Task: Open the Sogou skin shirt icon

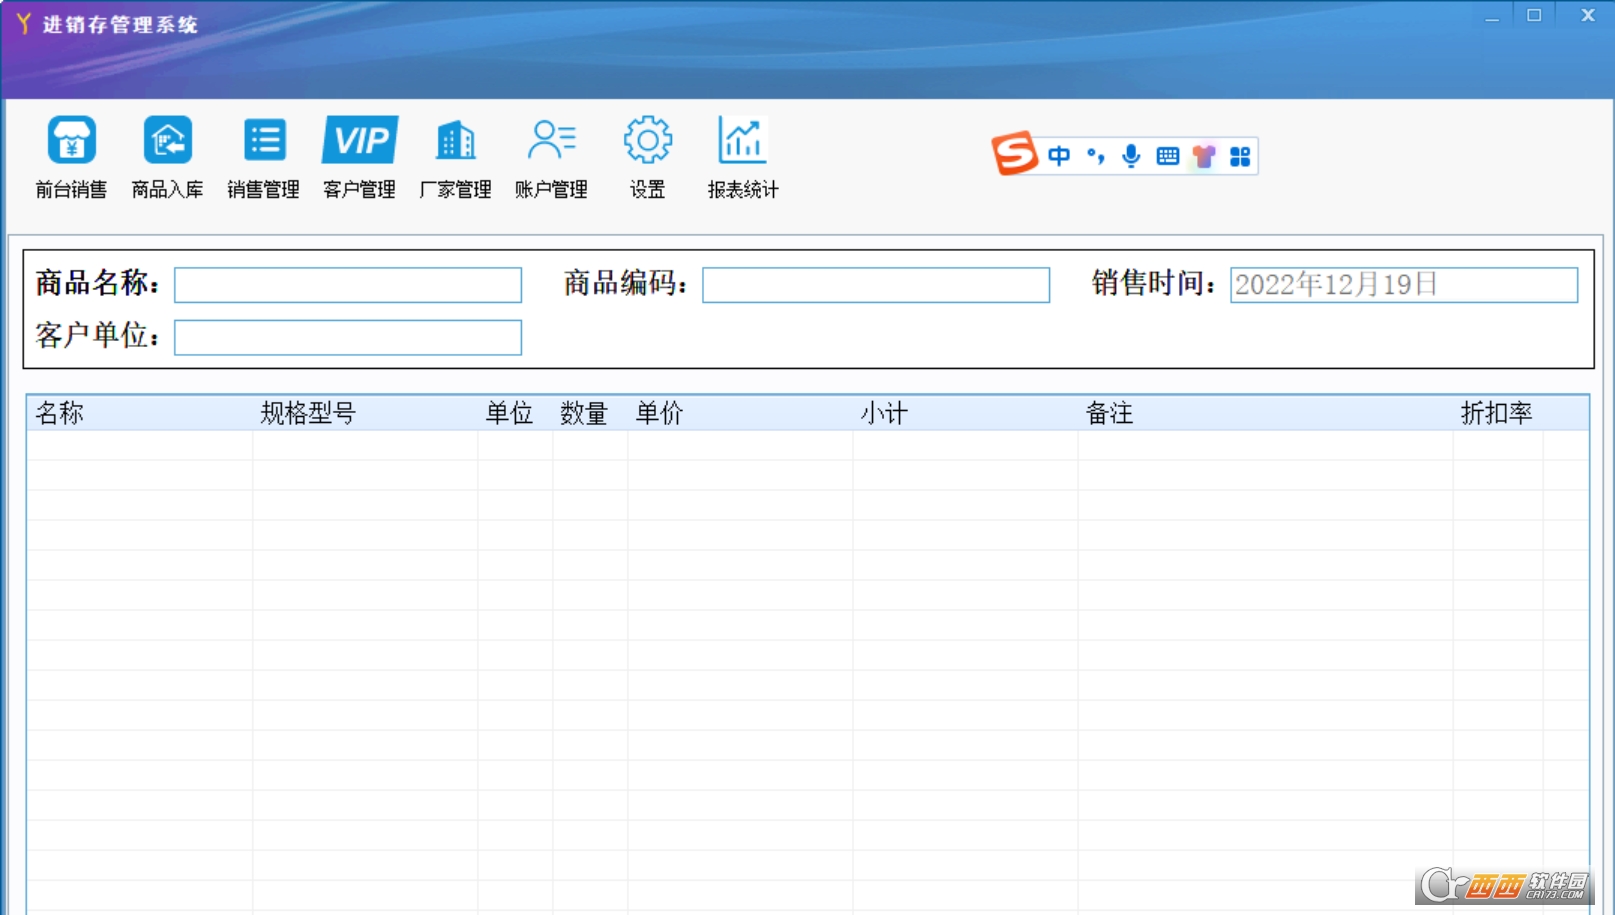Action: (x=1204, y=156)
